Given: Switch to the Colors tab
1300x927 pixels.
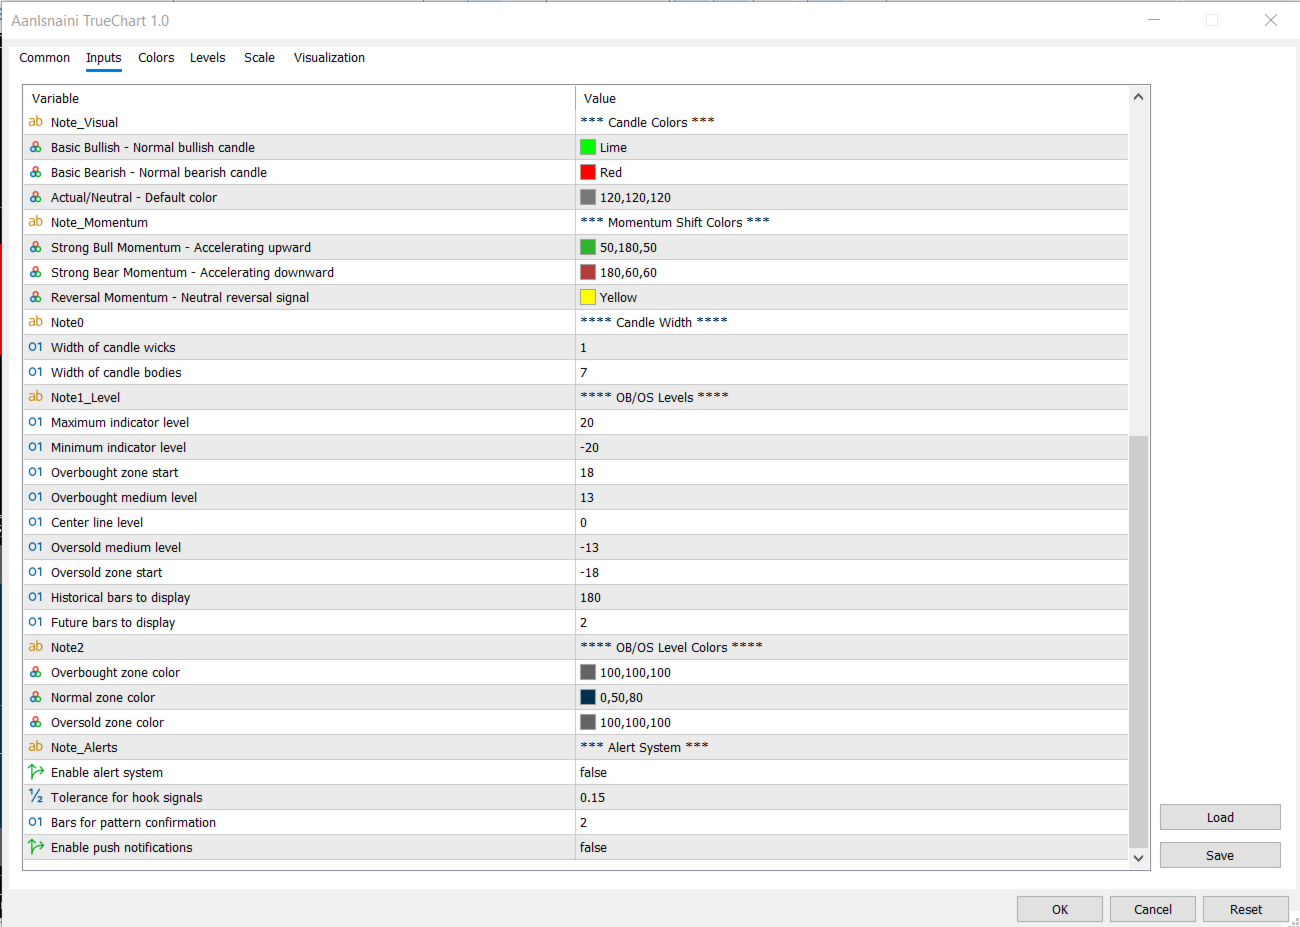Looking at the screenshot, I should click(x=156, y=58).
